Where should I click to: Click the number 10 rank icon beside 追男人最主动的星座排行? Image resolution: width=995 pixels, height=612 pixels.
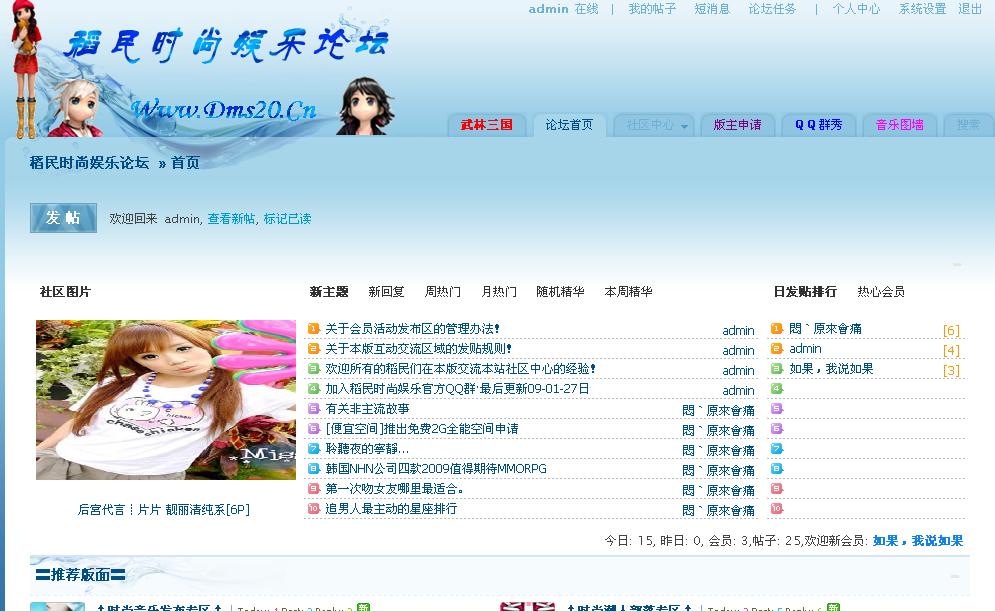(x=313, y=509)
